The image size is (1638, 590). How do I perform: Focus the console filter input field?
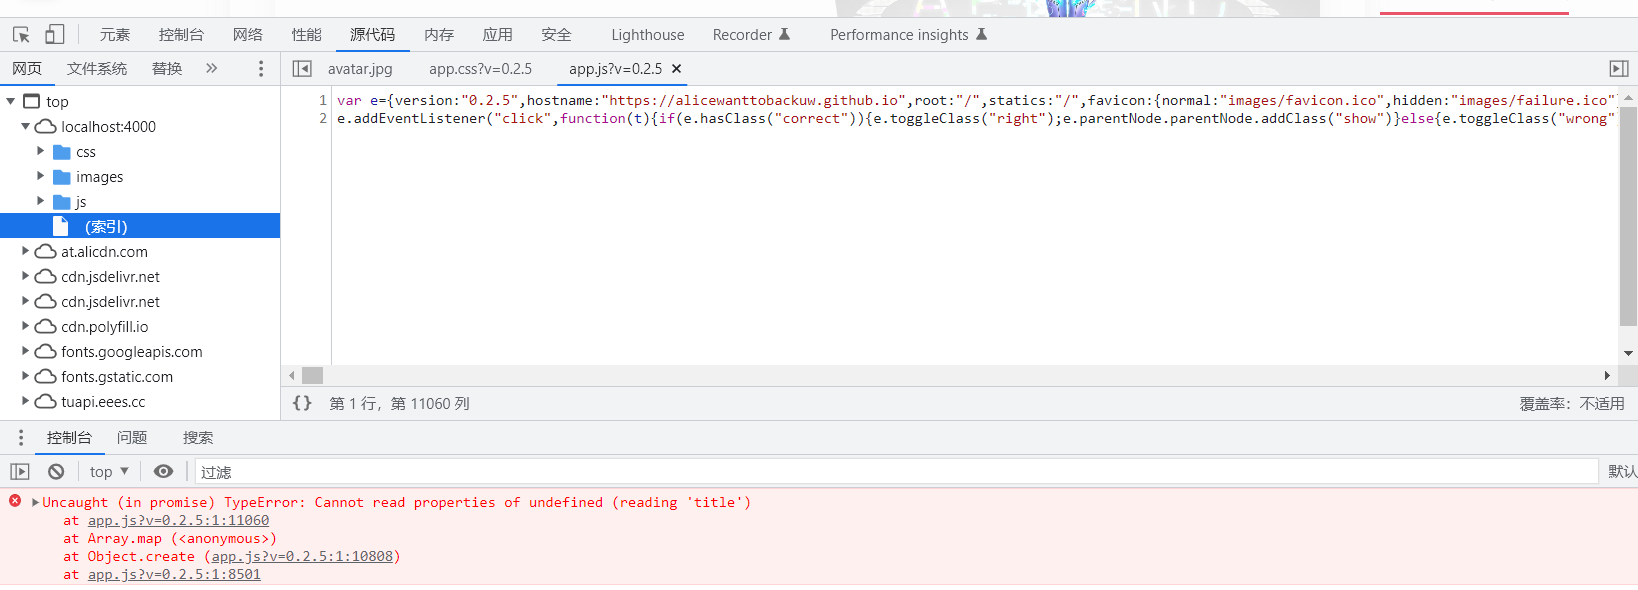(895, 472)
